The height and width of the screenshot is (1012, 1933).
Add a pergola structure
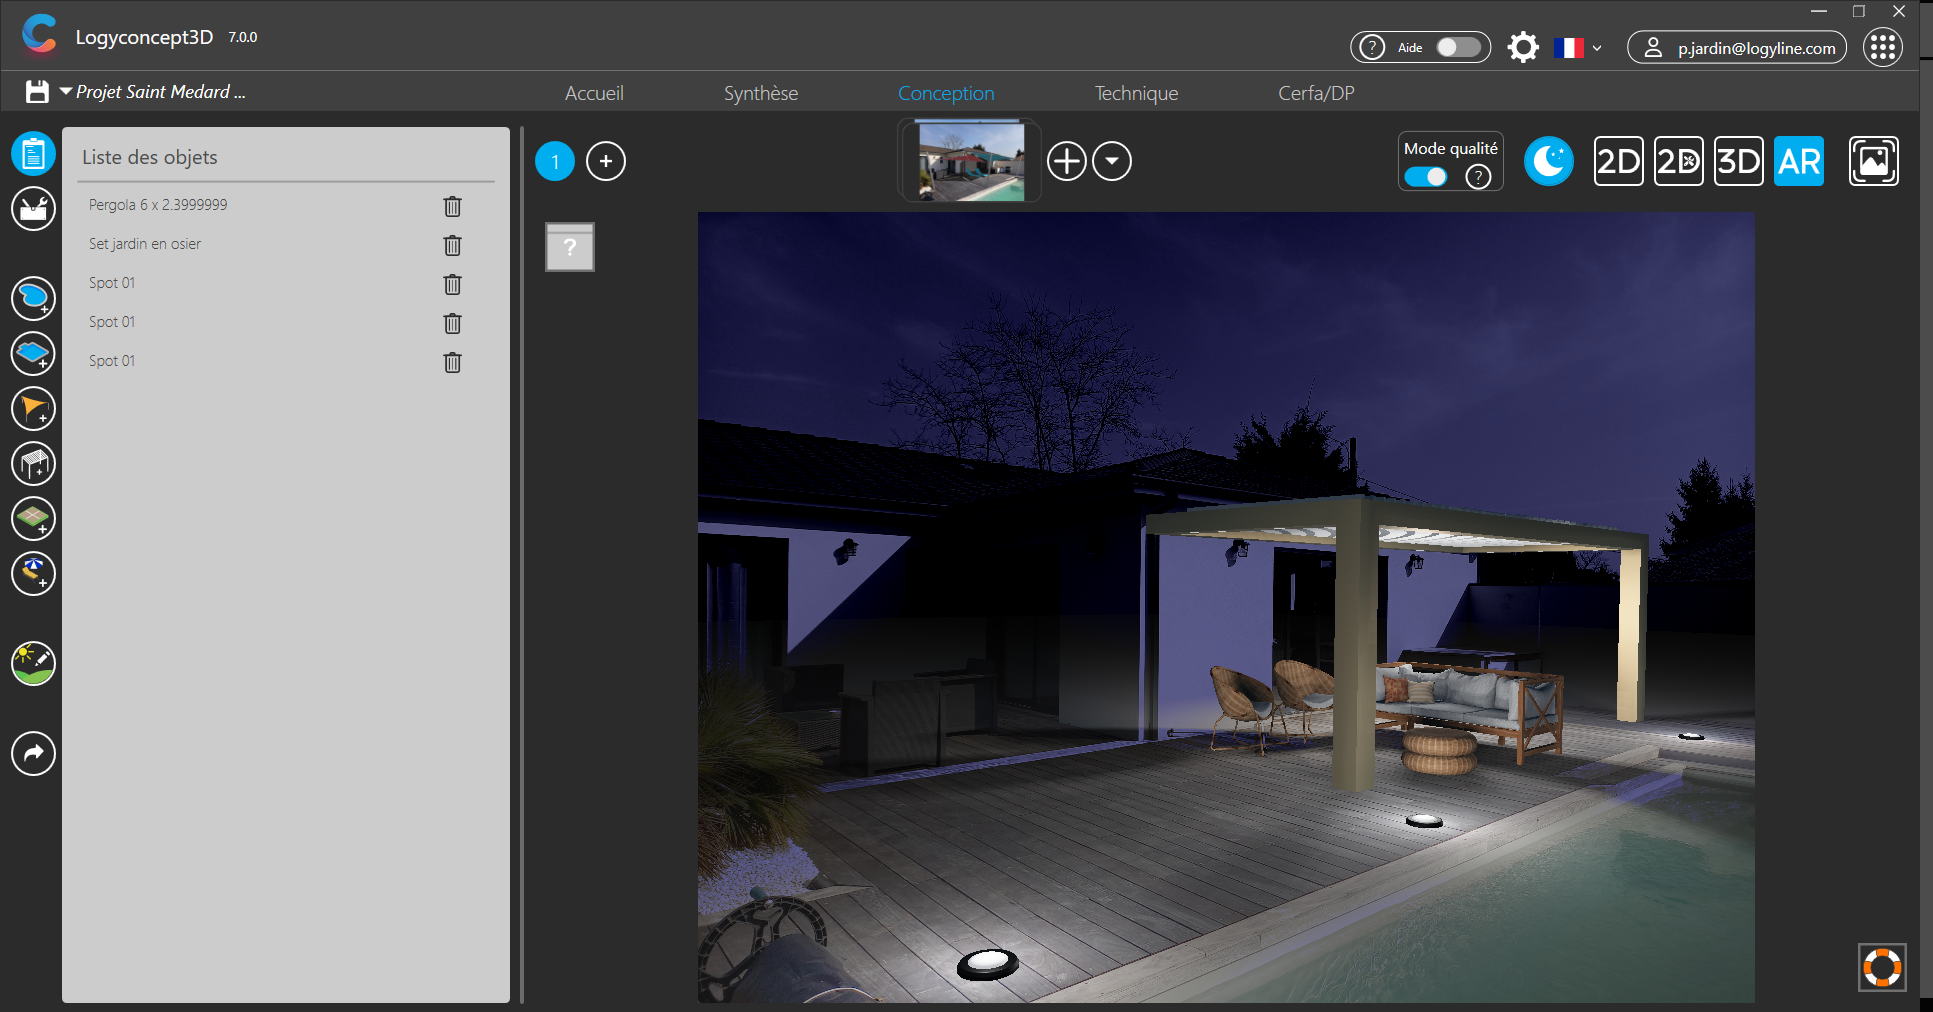(x=33, y=464)
